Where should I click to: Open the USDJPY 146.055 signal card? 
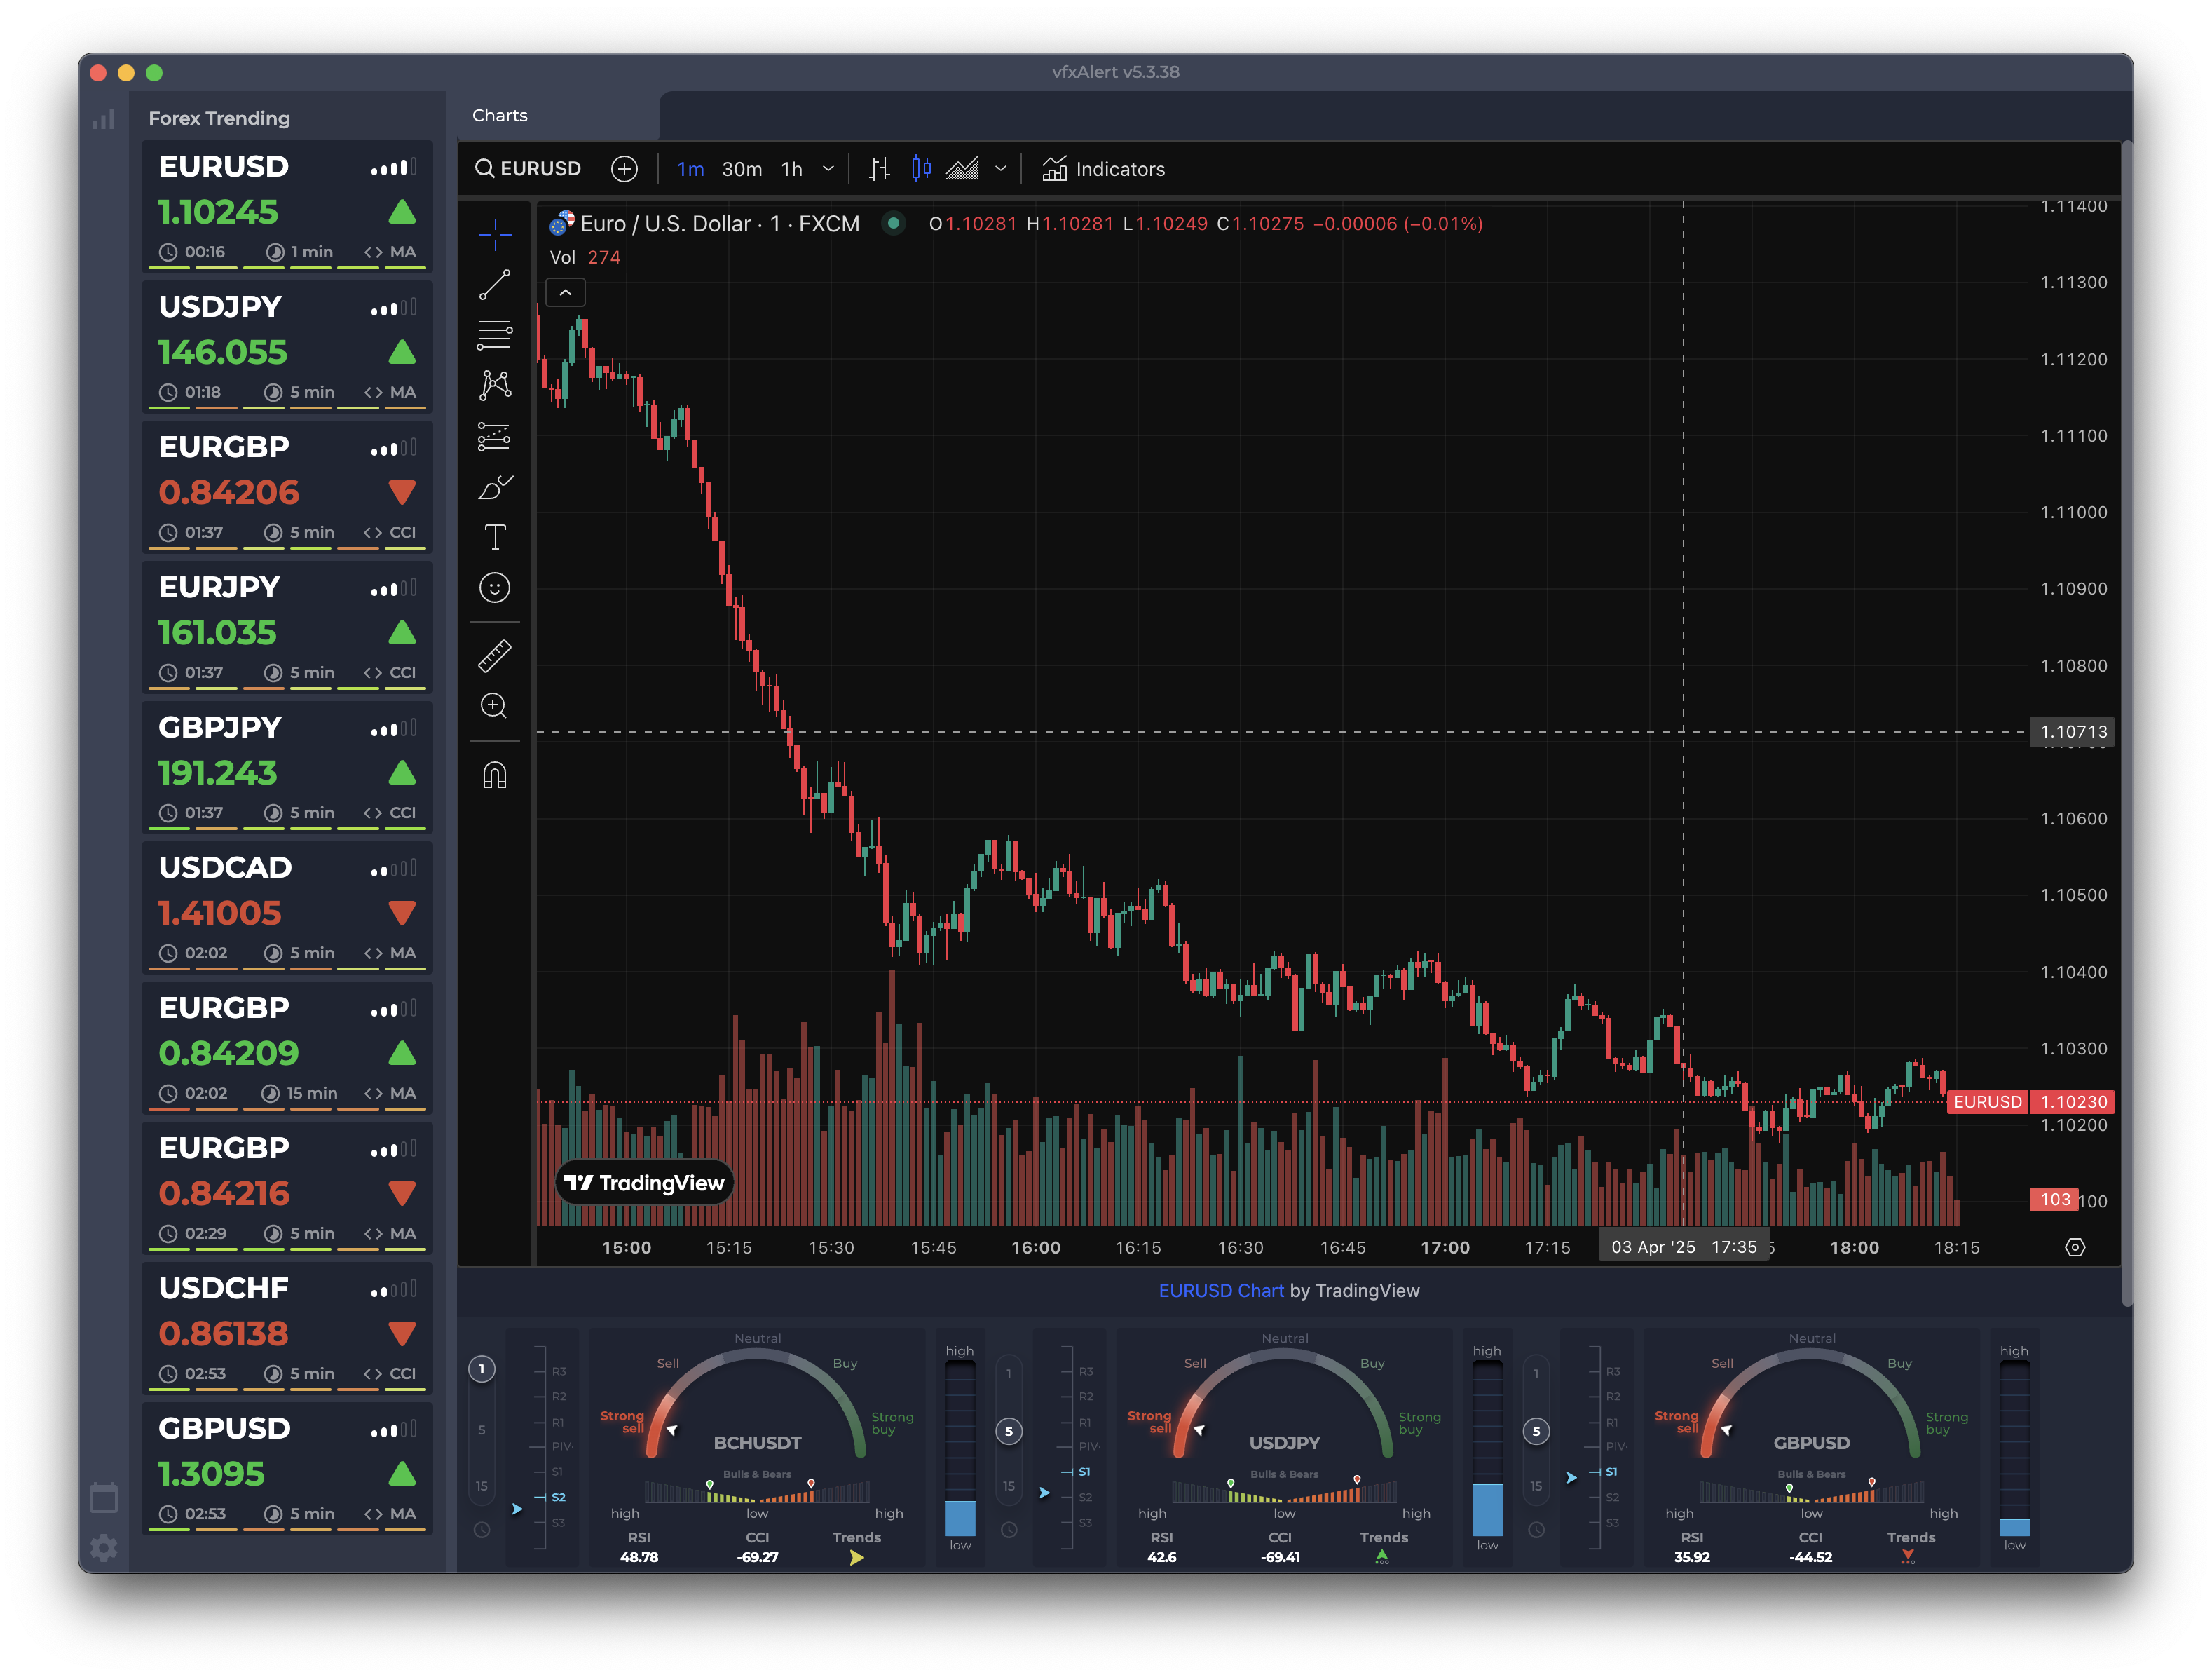pos(287,347)
